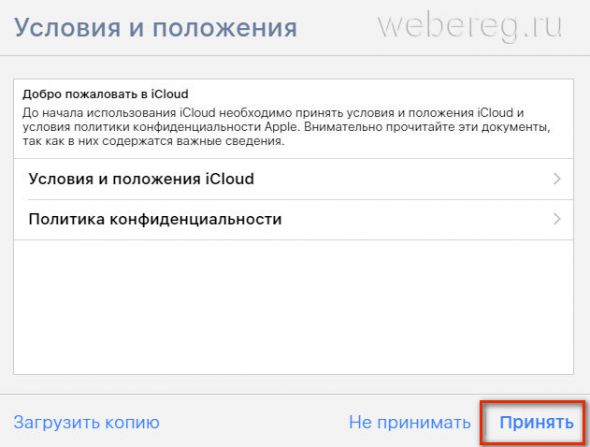Expand chevron next to Политика конфиденциальности

click(x=557, y=219)
